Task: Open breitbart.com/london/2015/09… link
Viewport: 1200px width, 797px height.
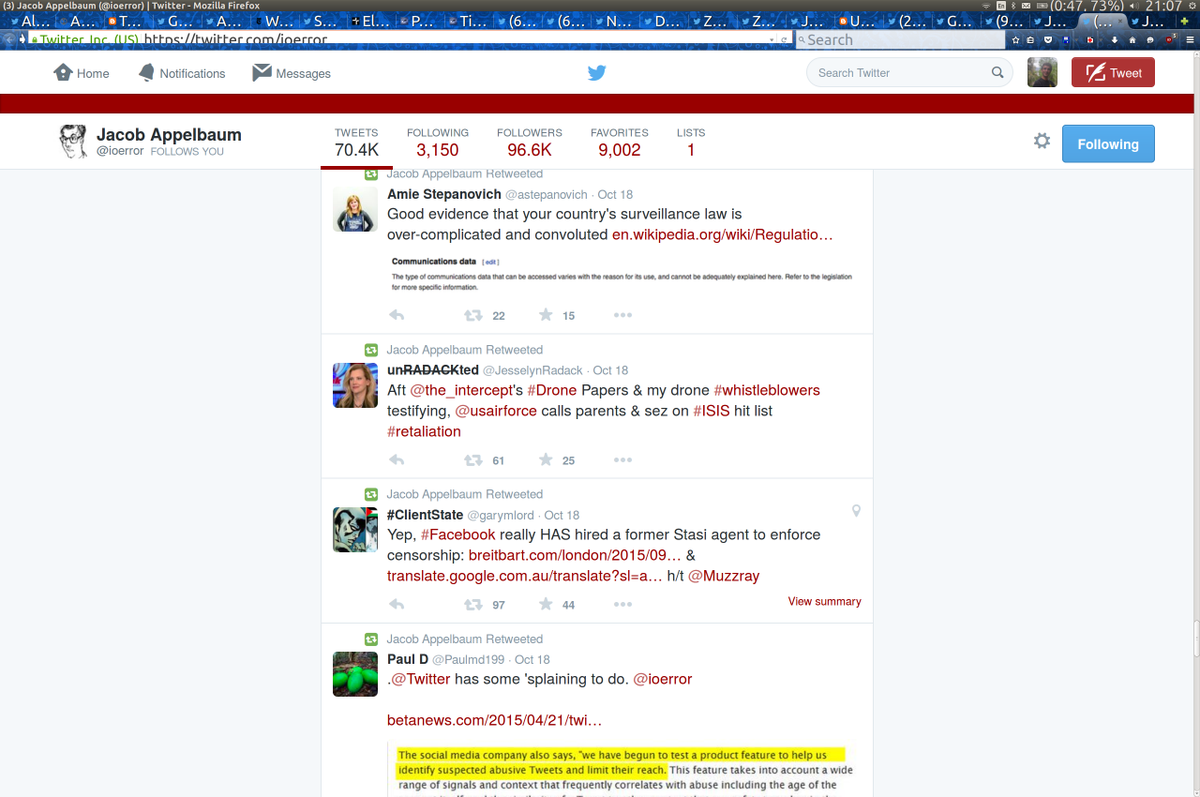Action: [x=575, y=555]
